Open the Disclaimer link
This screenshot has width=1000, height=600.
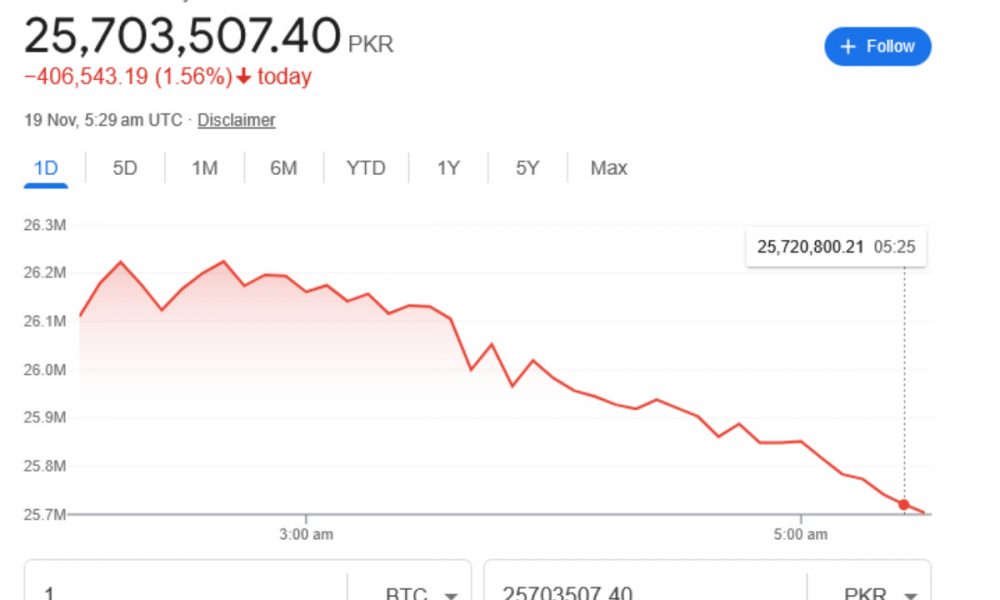click(236, 120)
